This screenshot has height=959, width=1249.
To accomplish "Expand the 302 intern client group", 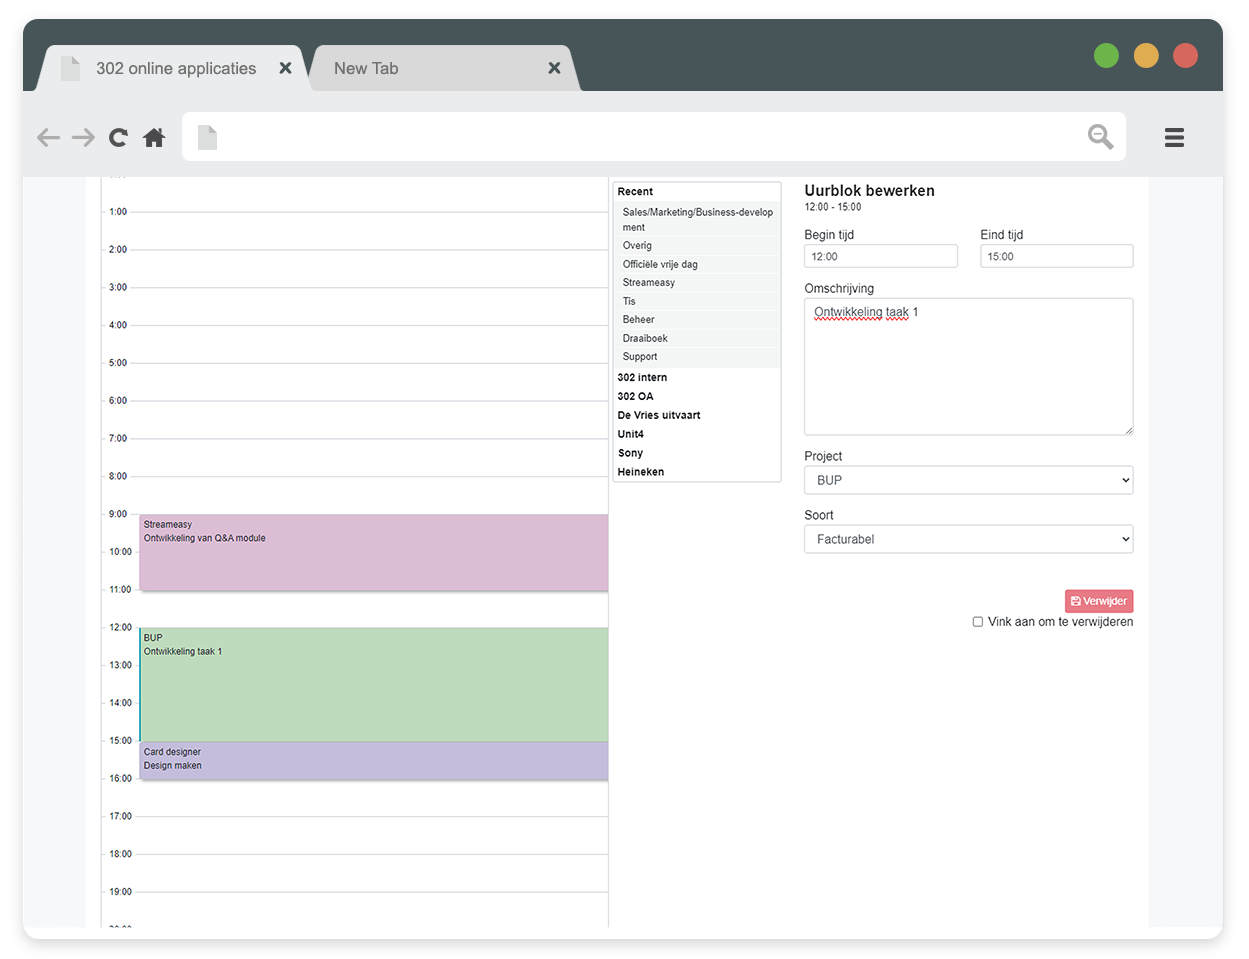I will coord(642,377).
